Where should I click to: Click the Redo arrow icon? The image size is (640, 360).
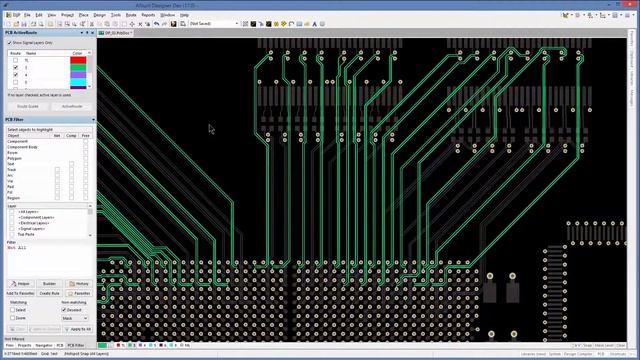point(164,24)
